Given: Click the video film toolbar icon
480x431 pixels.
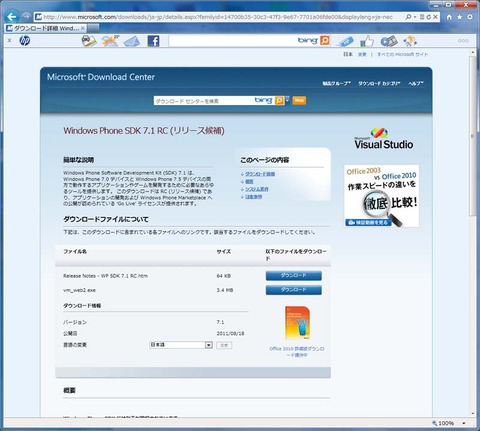Looking at the screenshot, I should [389, 41].
